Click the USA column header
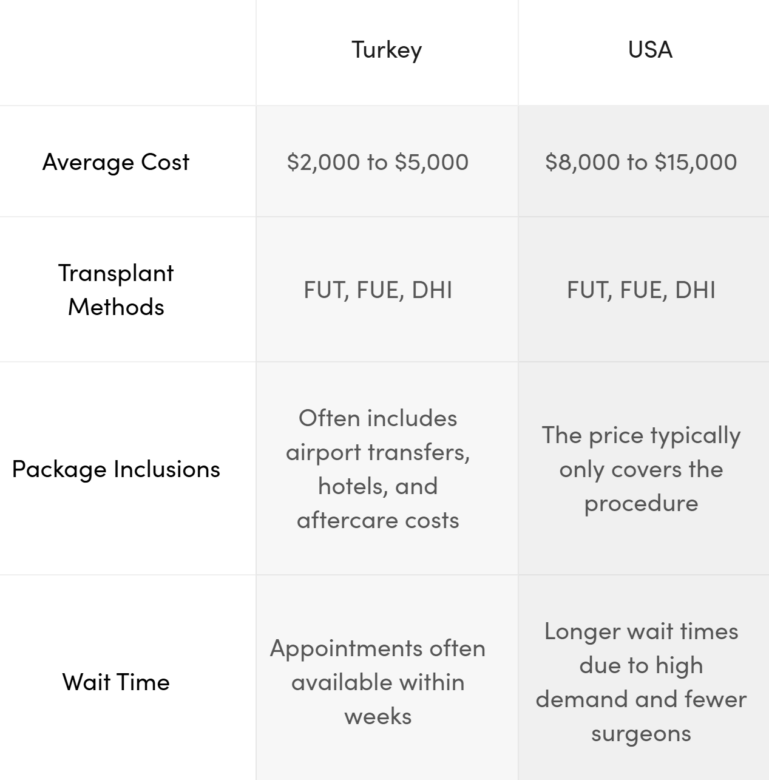This screenshot has height=780, width=769. pos(643,50)
